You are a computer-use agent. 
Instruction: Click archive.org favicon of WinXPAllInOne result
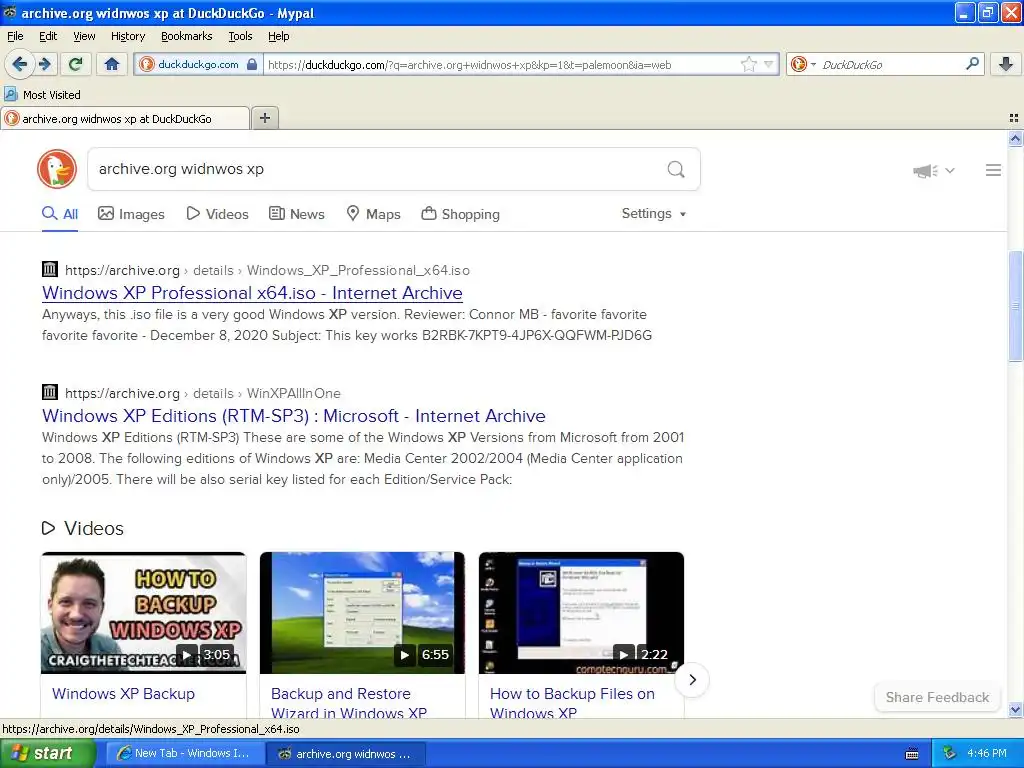[x=50, y=392]
